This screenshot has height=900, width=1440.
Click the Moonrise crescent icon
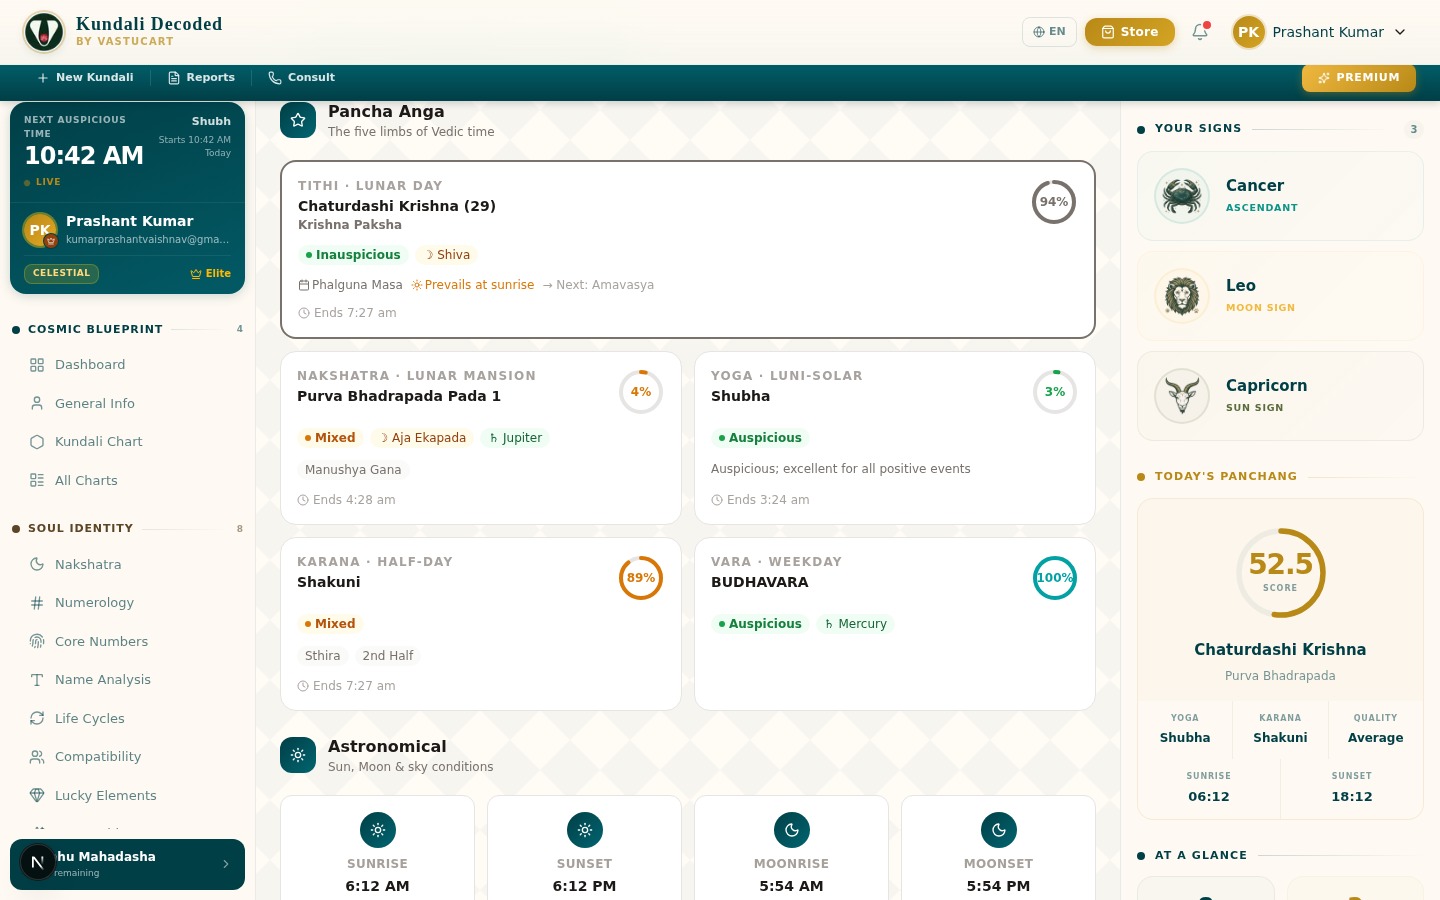pyautogui.click(x=791, y=829)
